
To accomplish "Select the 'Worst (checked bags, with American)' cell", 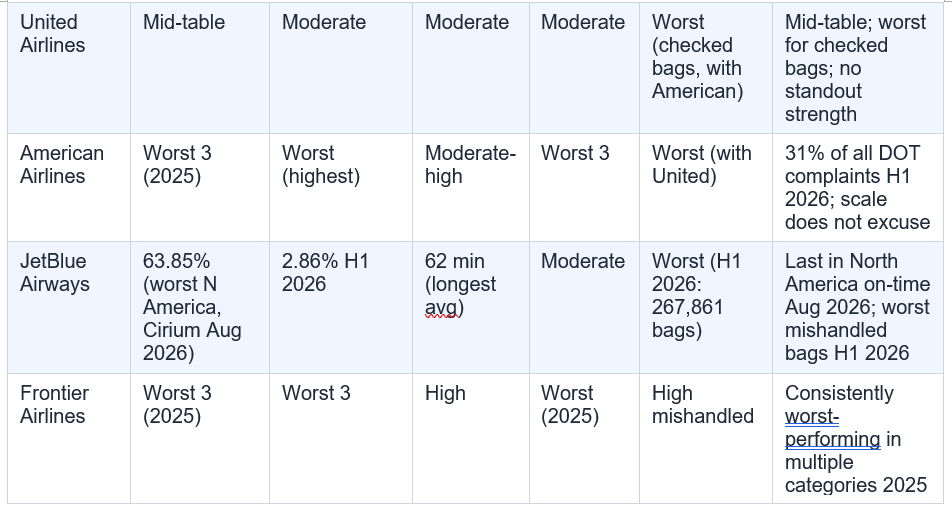I will (706, 68).
